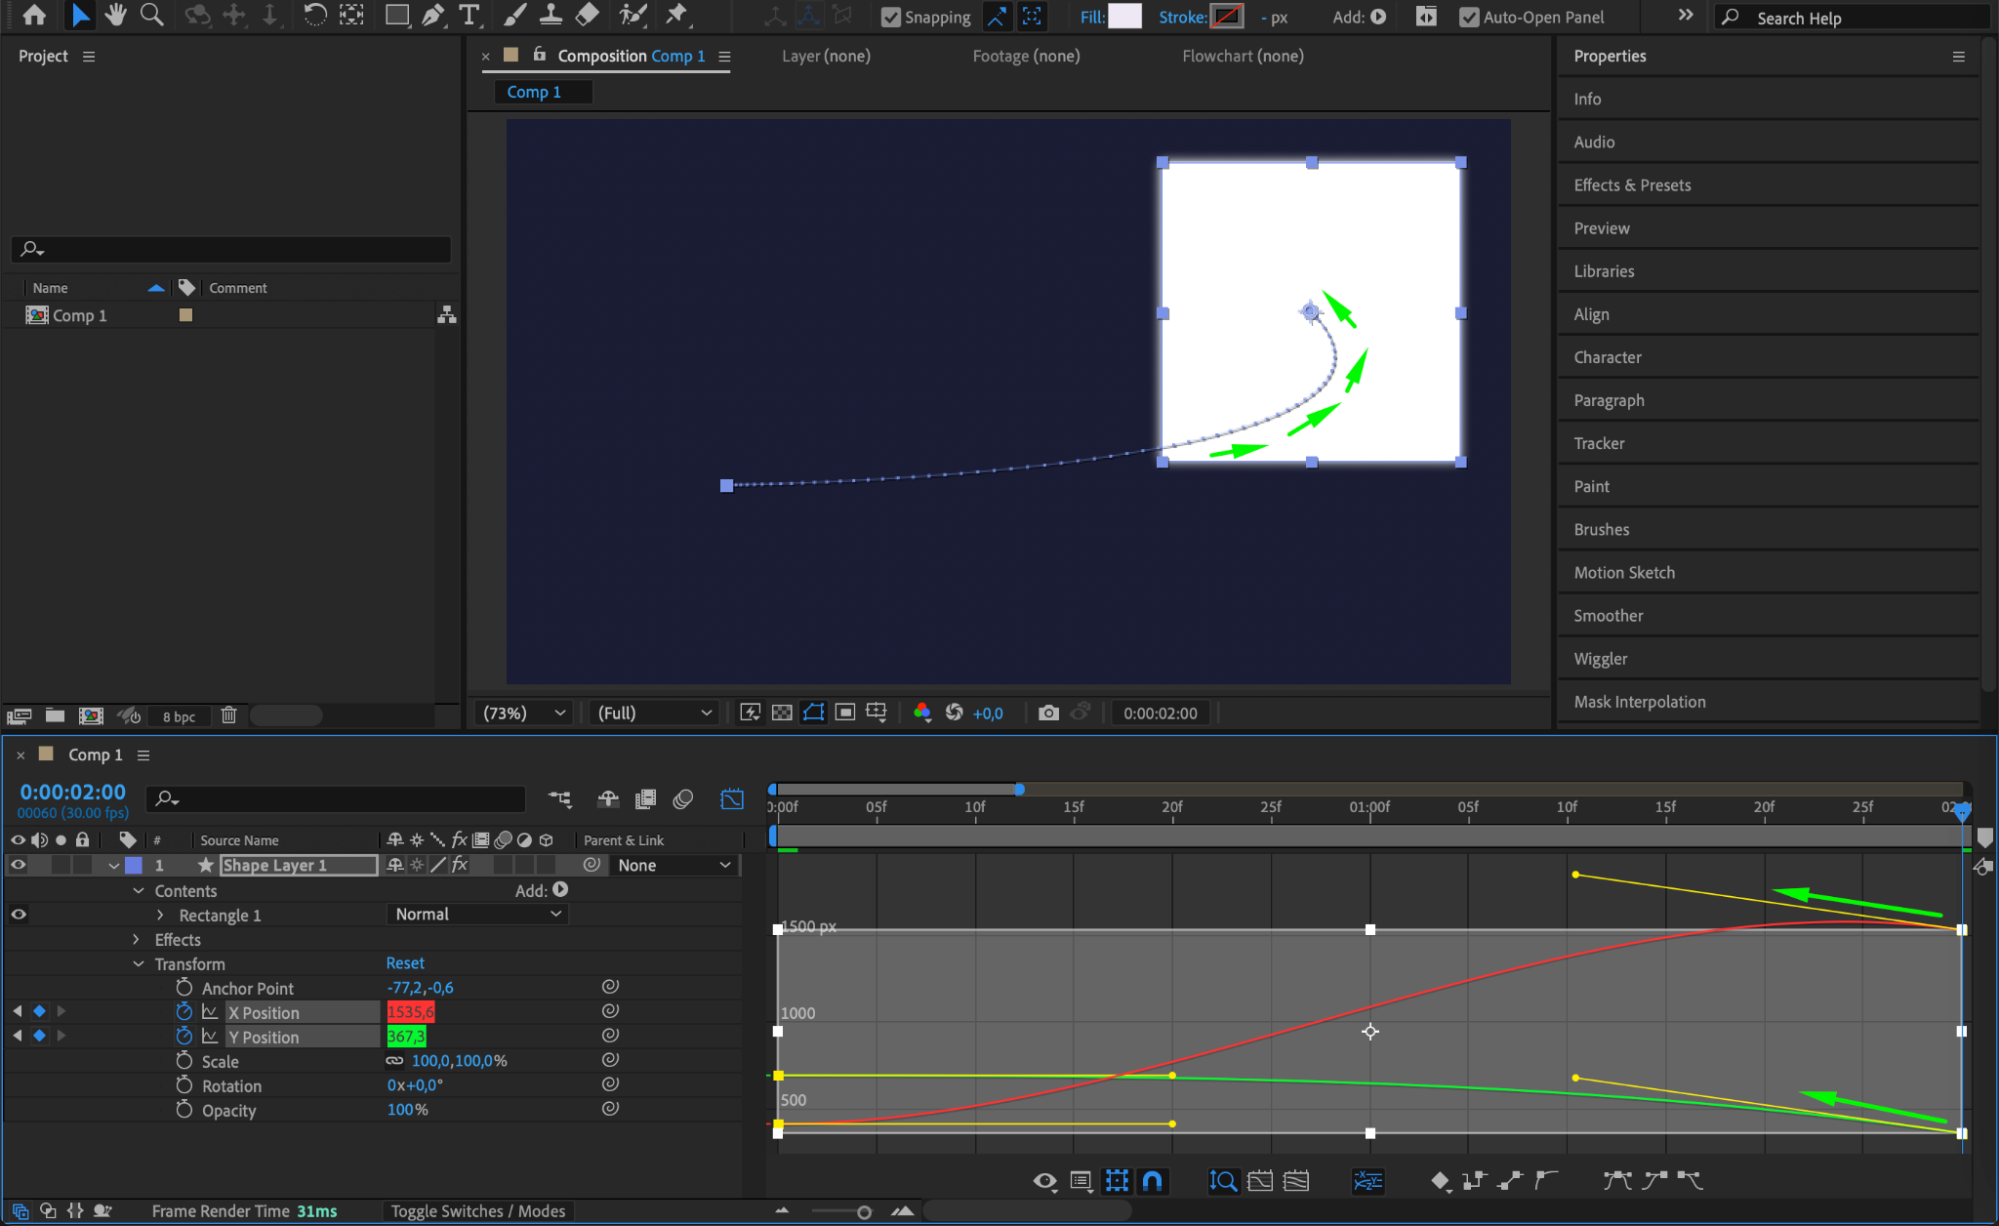This screenshot has height=1226, width=1999.
Task: Open the Full resolution dropdown
Action: click(x=654, y=713)
